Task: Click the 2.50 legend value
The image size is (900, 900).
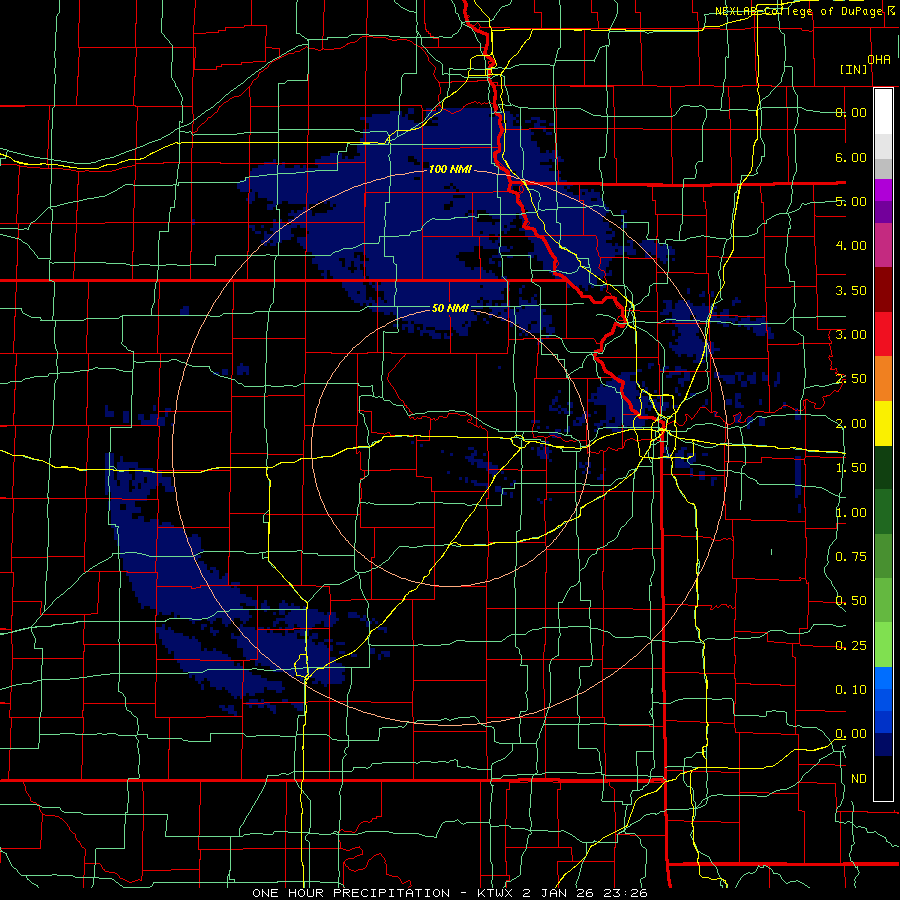Action: click(851, 379)
